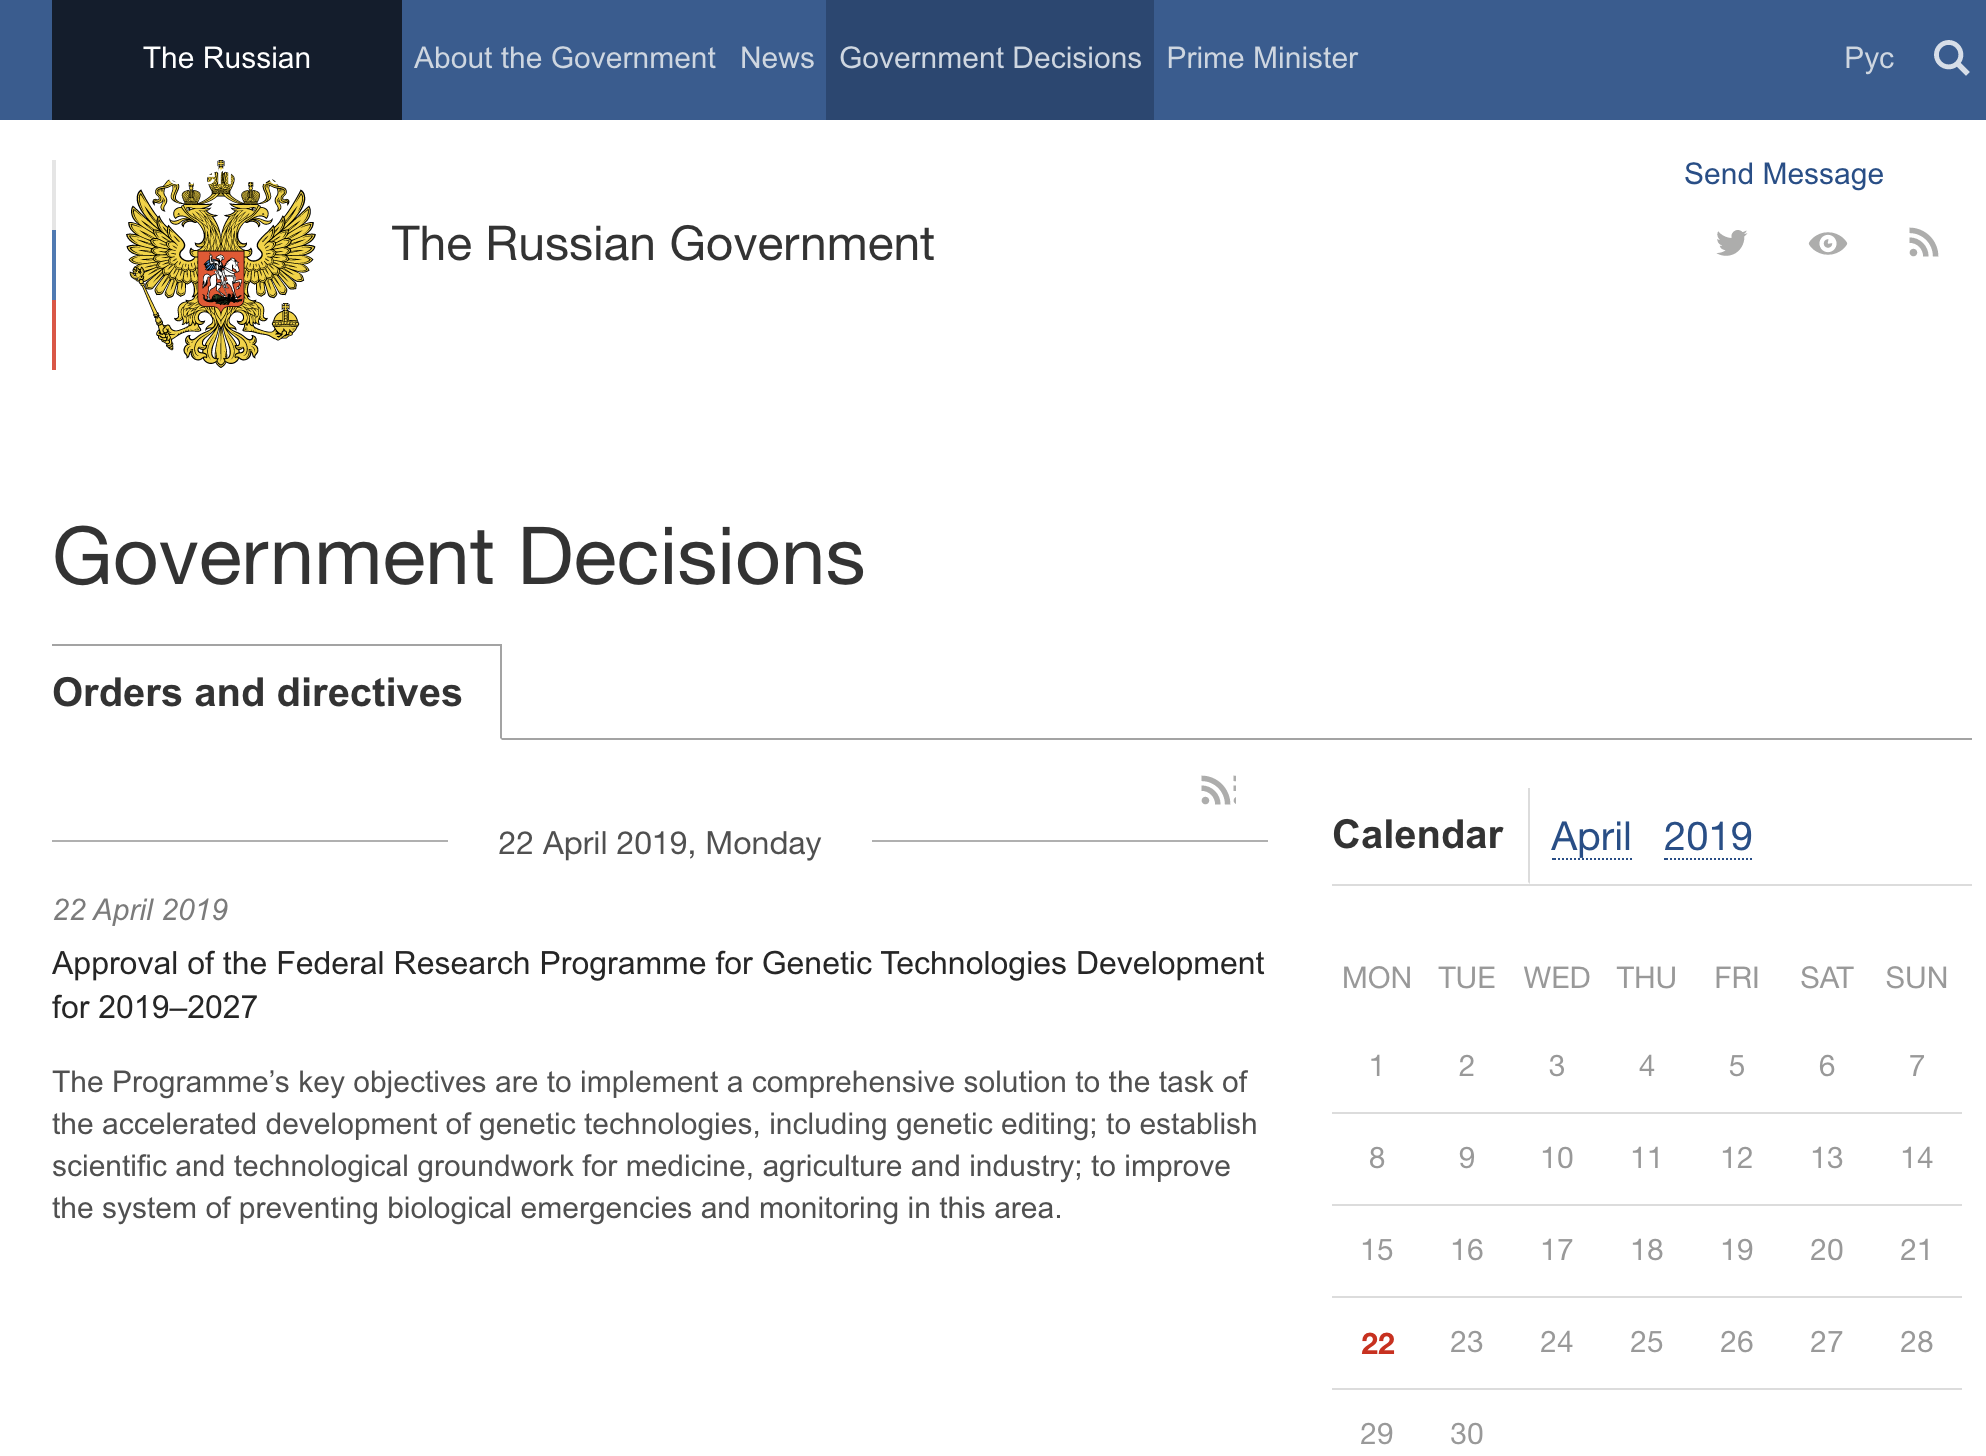Open About the Government menu
The height and width of the screenshot is (1456, 1986).
pyautogui.click(x=565, y=58)
